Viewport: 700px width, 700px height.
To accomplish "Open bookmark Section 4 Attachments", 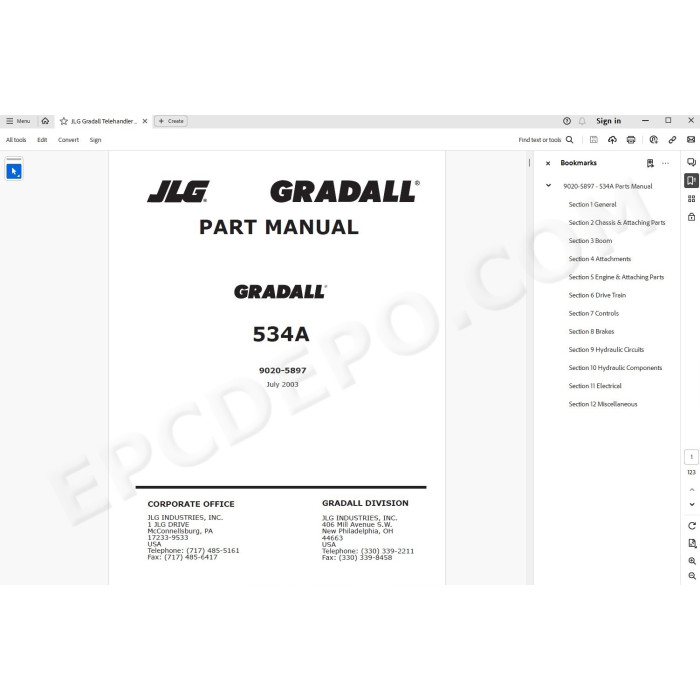I will tap(600, 259).
